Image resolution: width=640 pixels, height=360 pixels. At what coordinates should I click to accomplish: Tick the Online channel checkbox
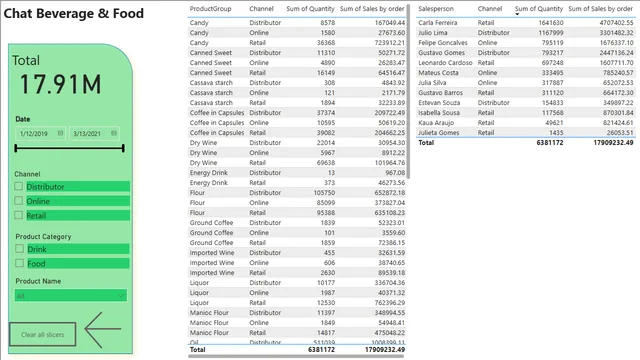pos(18,201)
